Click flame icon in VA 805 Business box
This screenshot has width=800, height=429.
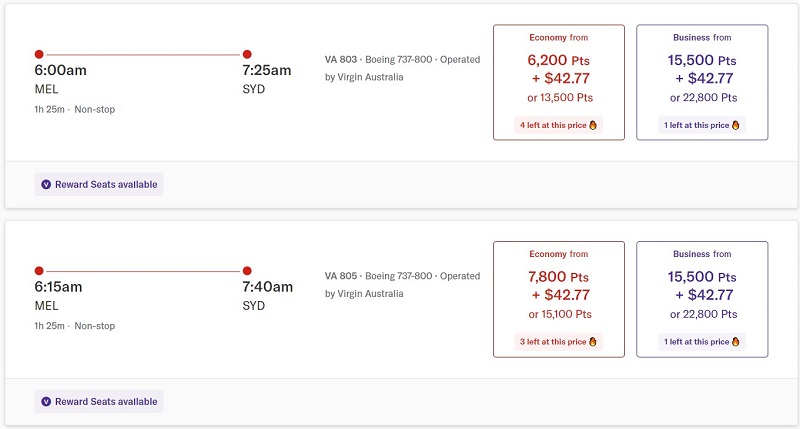(736, 342)
